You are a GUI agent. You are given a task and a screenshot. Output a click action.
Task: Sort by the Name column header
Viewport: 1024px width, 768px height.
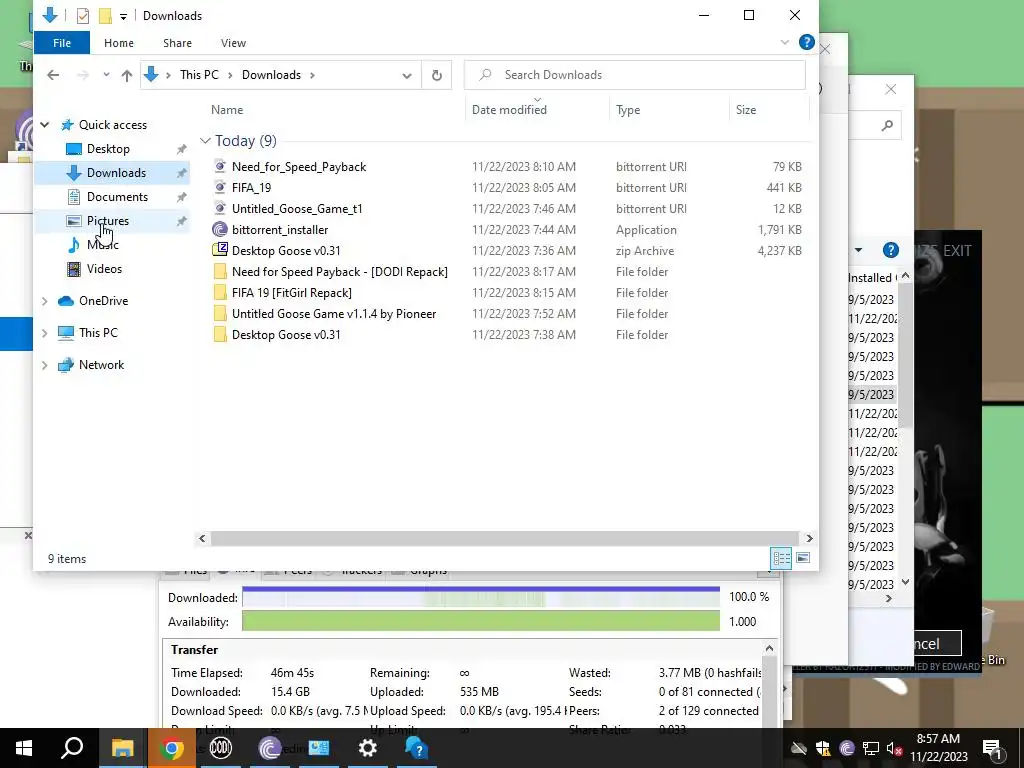pyautogui.click(x=227, y=110)
